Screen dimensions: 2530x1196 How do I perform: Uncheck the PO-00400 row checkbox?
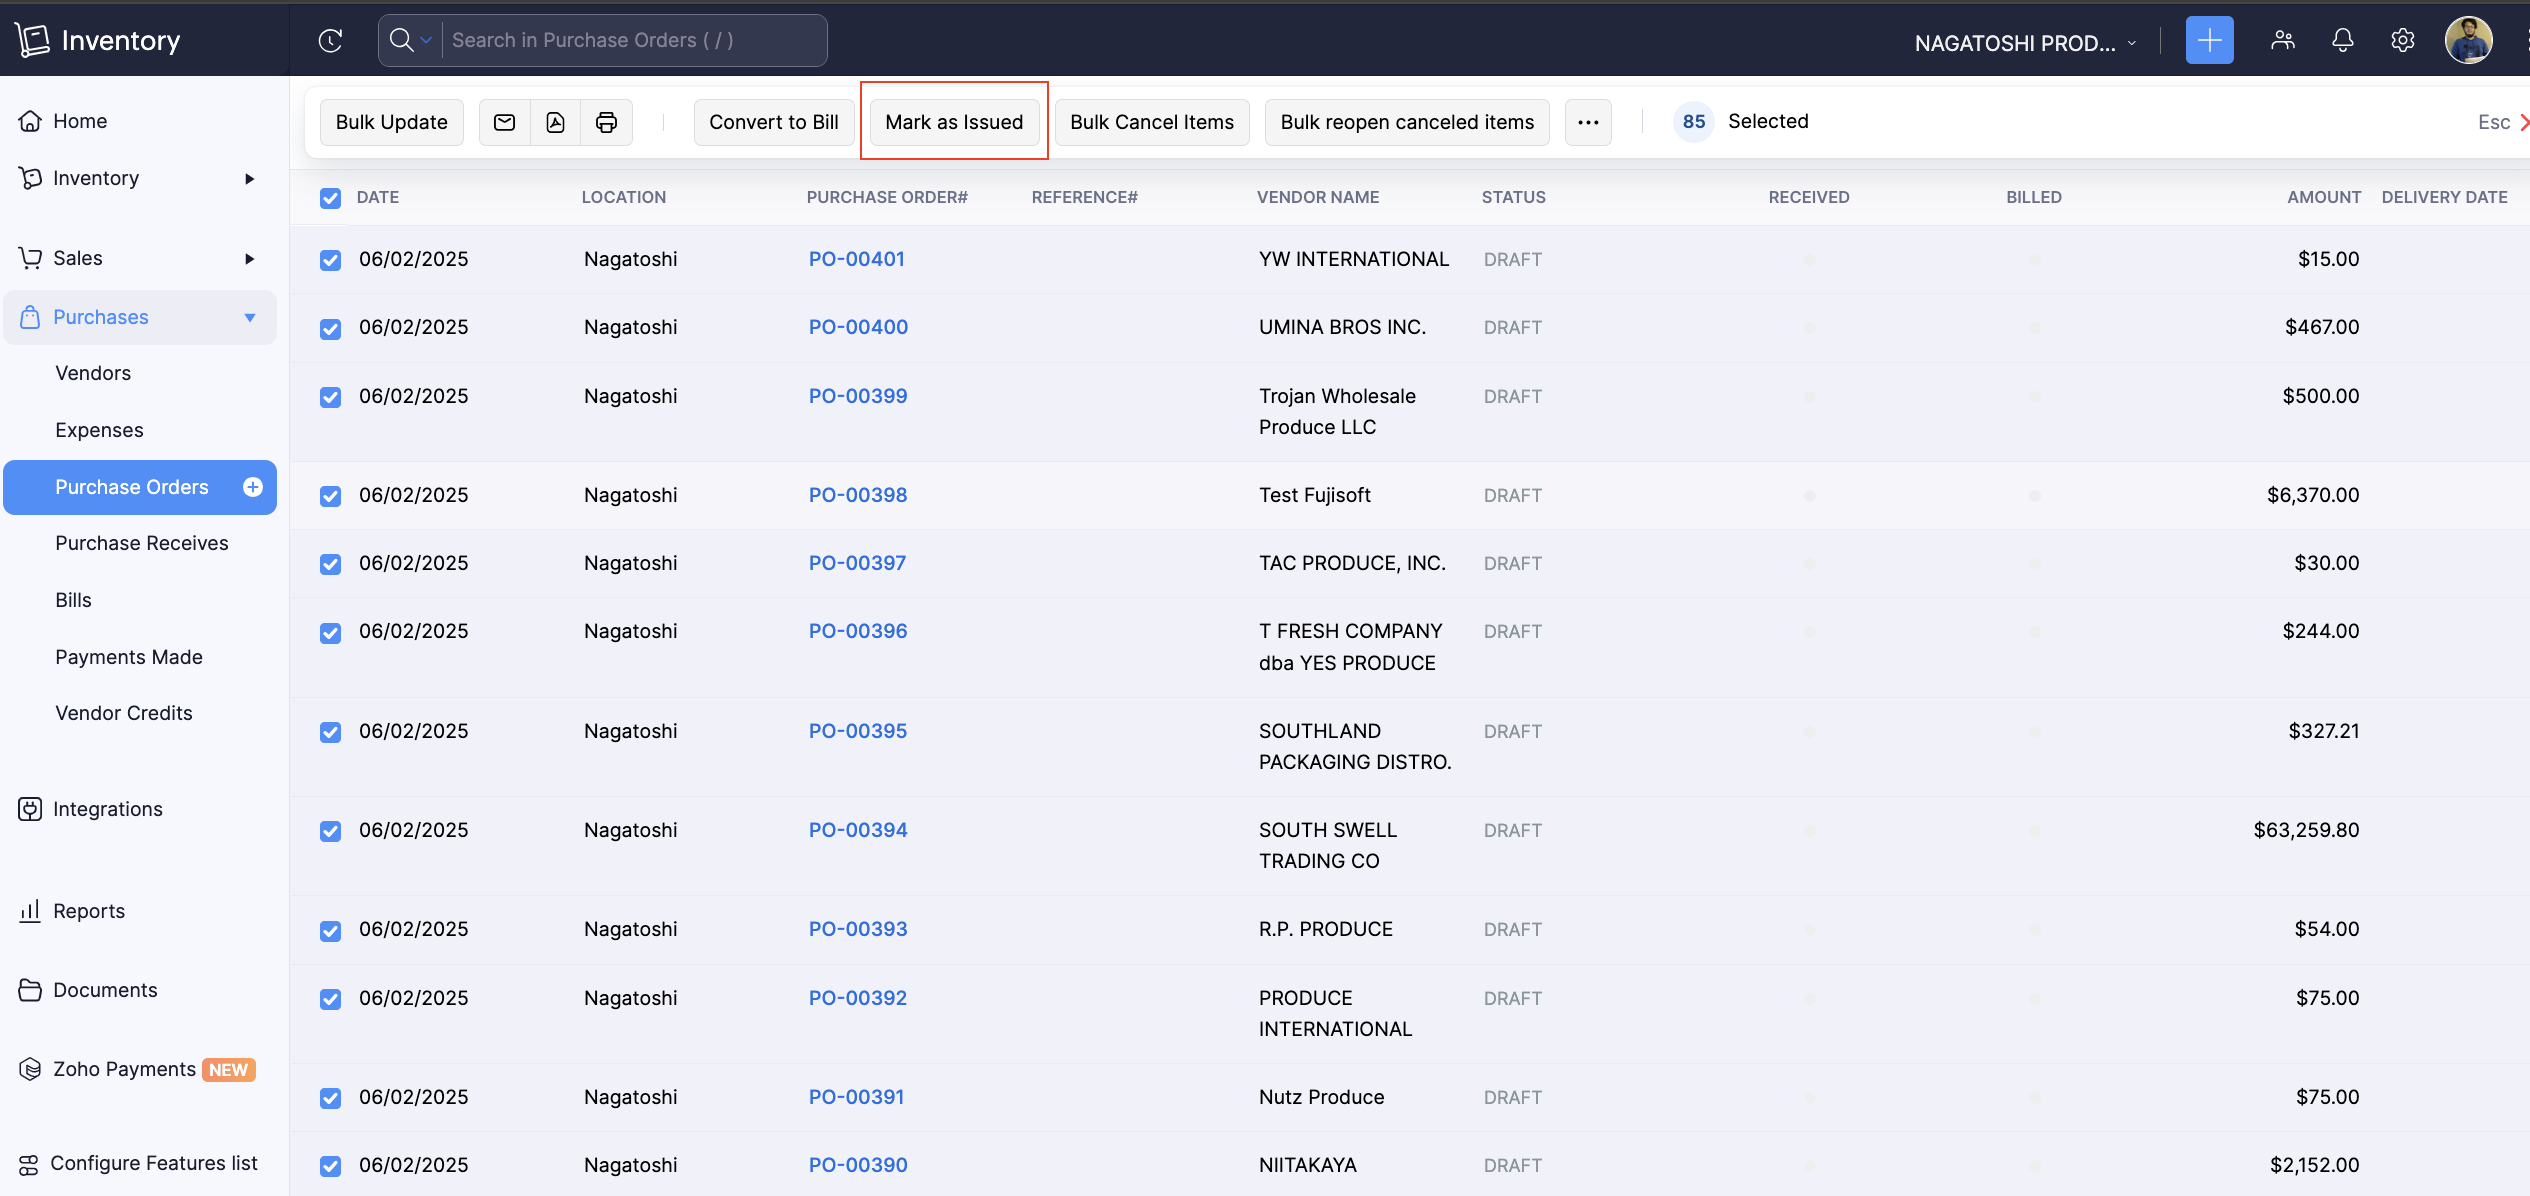tap(330, 328)
